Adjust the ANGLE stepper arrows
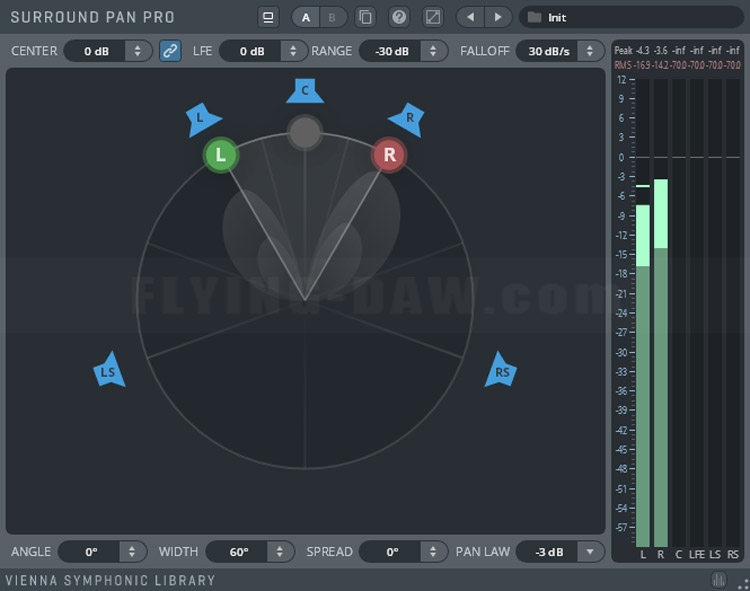Image resolution: width=750 pixels, height=591 pixels. click(132, 552)
